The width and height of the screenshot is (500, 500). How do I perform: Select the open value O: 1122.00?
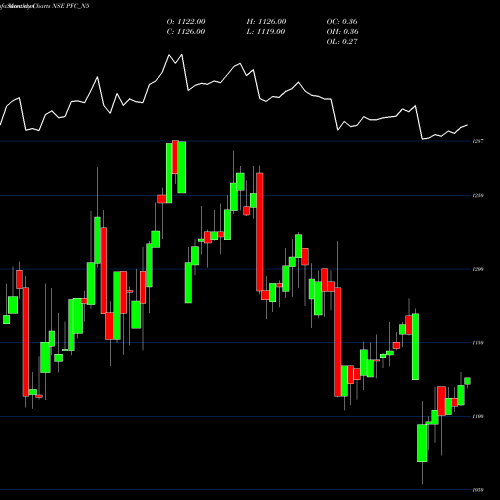186,21
